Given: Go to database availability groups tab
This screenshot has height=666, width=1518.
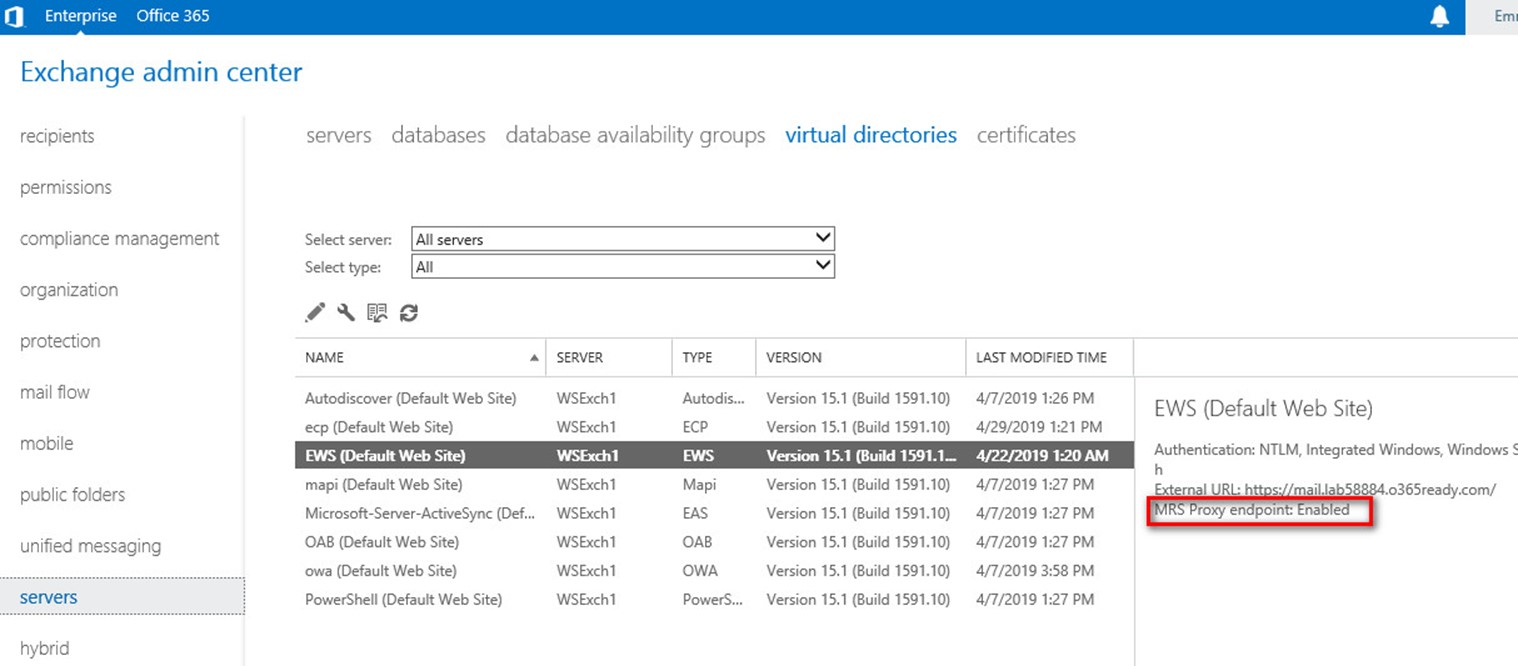Looking at the screenshot, I should click(635, 135).
